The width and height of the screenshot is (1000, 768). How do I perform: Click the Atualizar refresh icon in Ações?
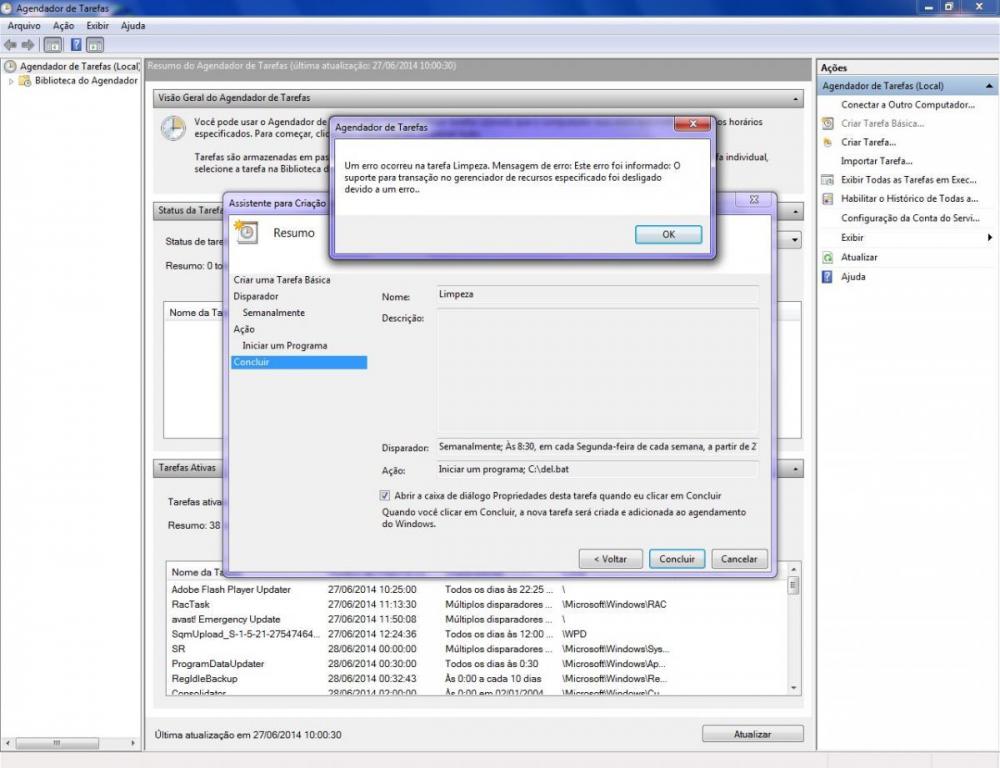click(827, 257)
